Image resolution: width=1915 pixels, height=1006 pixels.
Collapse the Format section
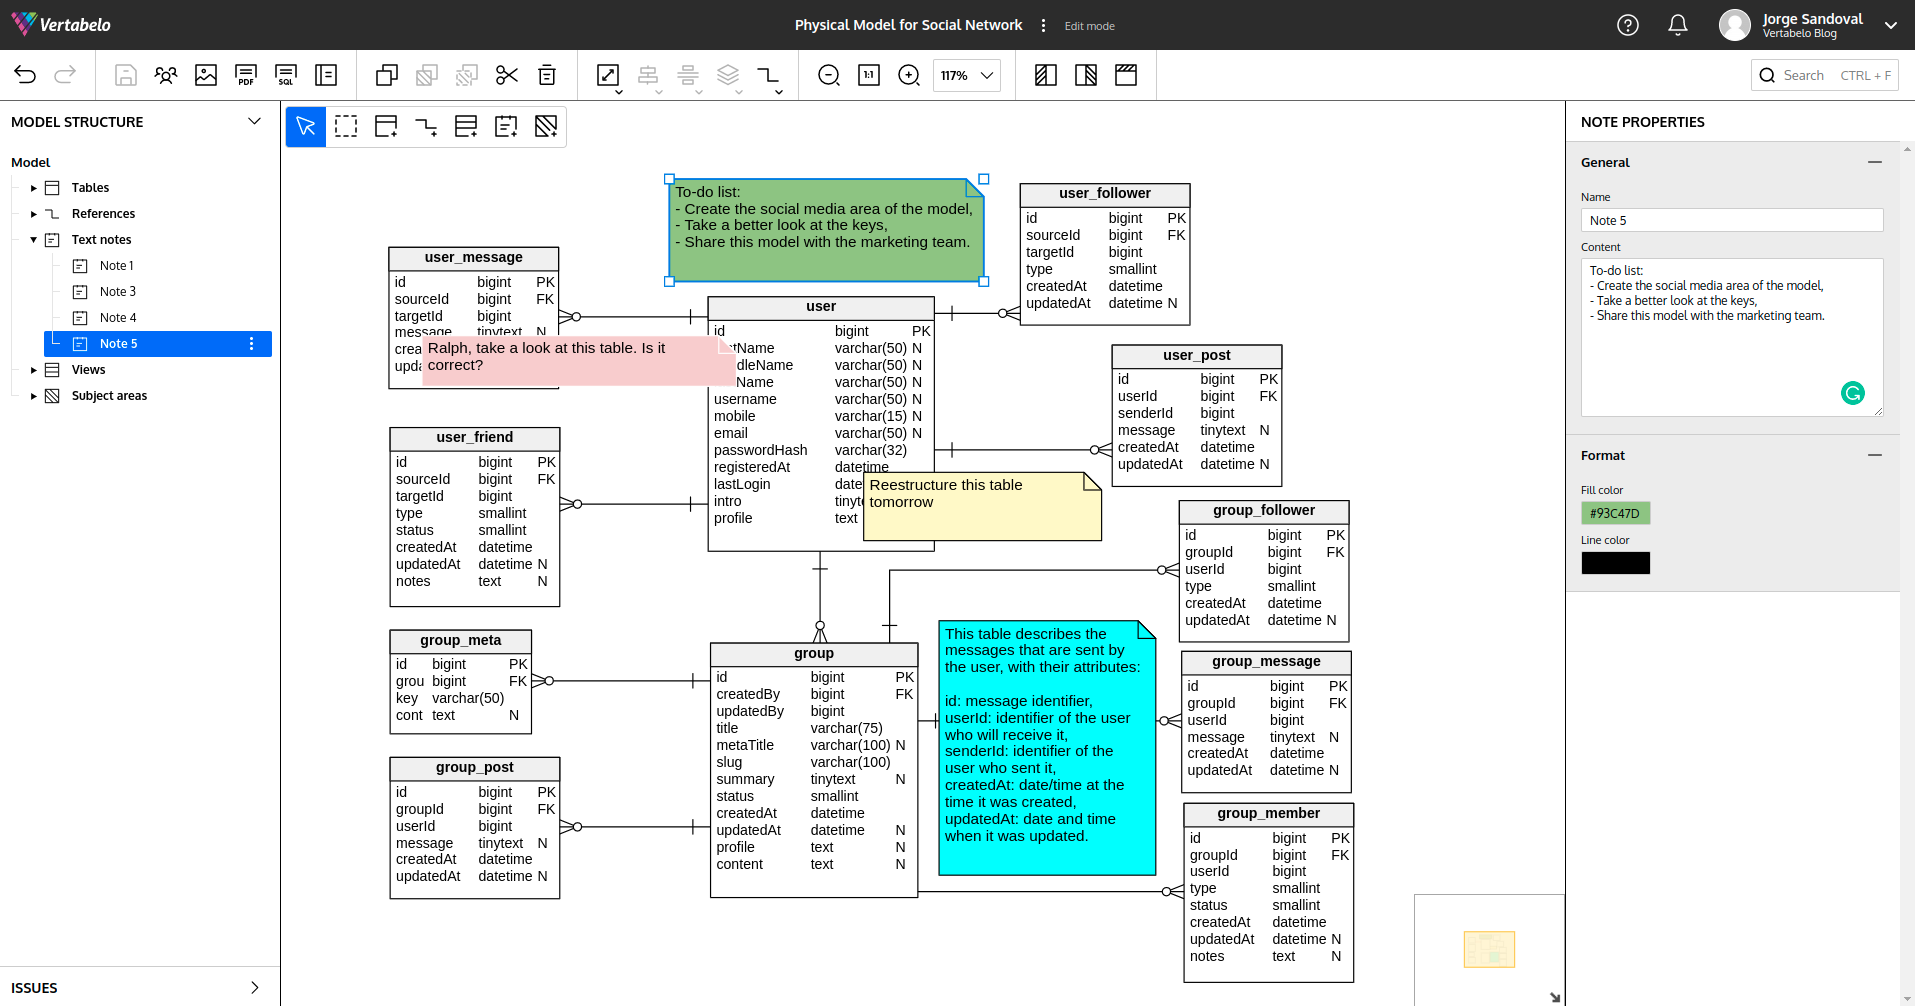click(1875, 455)
